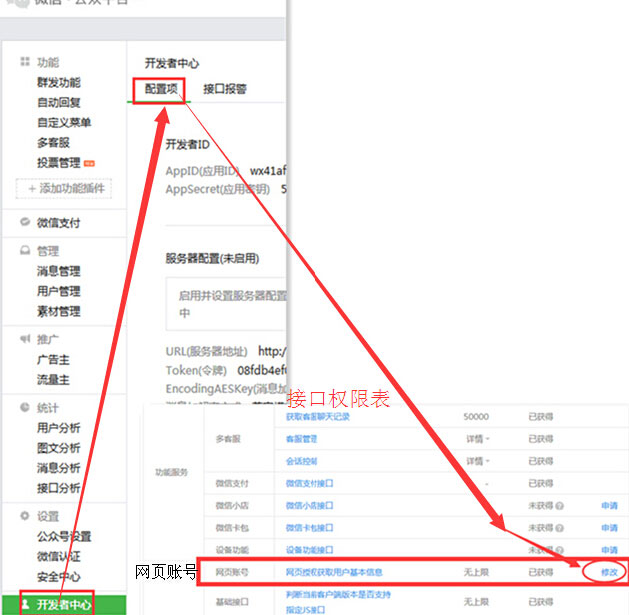Open 消息管理 in the sidebar
629x615 pixels.
click(59, 271)
